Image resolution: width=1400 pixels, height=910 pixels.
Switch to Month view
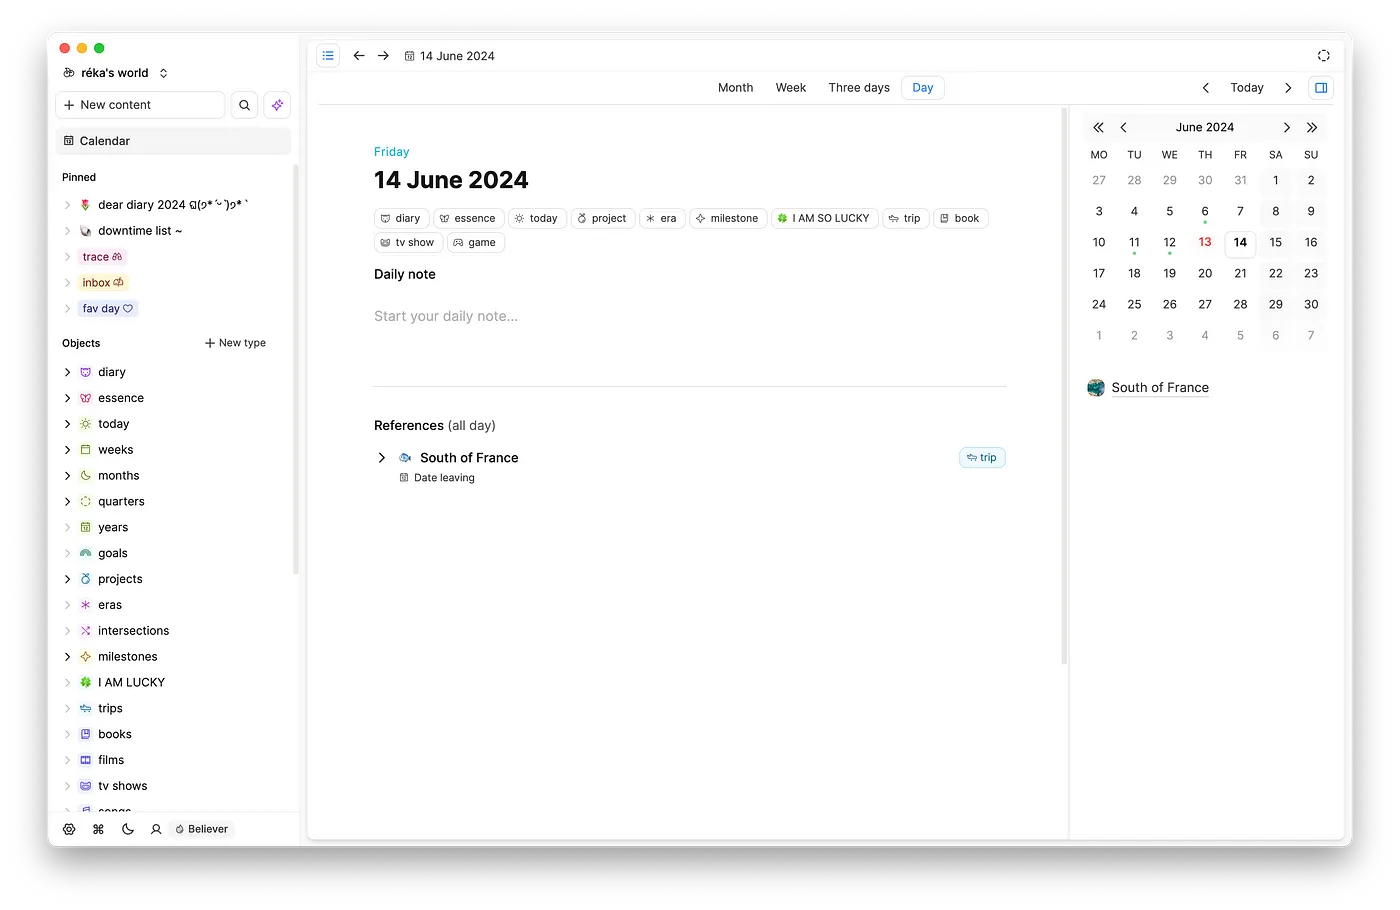pyautogui.click(x=735, y=88)
